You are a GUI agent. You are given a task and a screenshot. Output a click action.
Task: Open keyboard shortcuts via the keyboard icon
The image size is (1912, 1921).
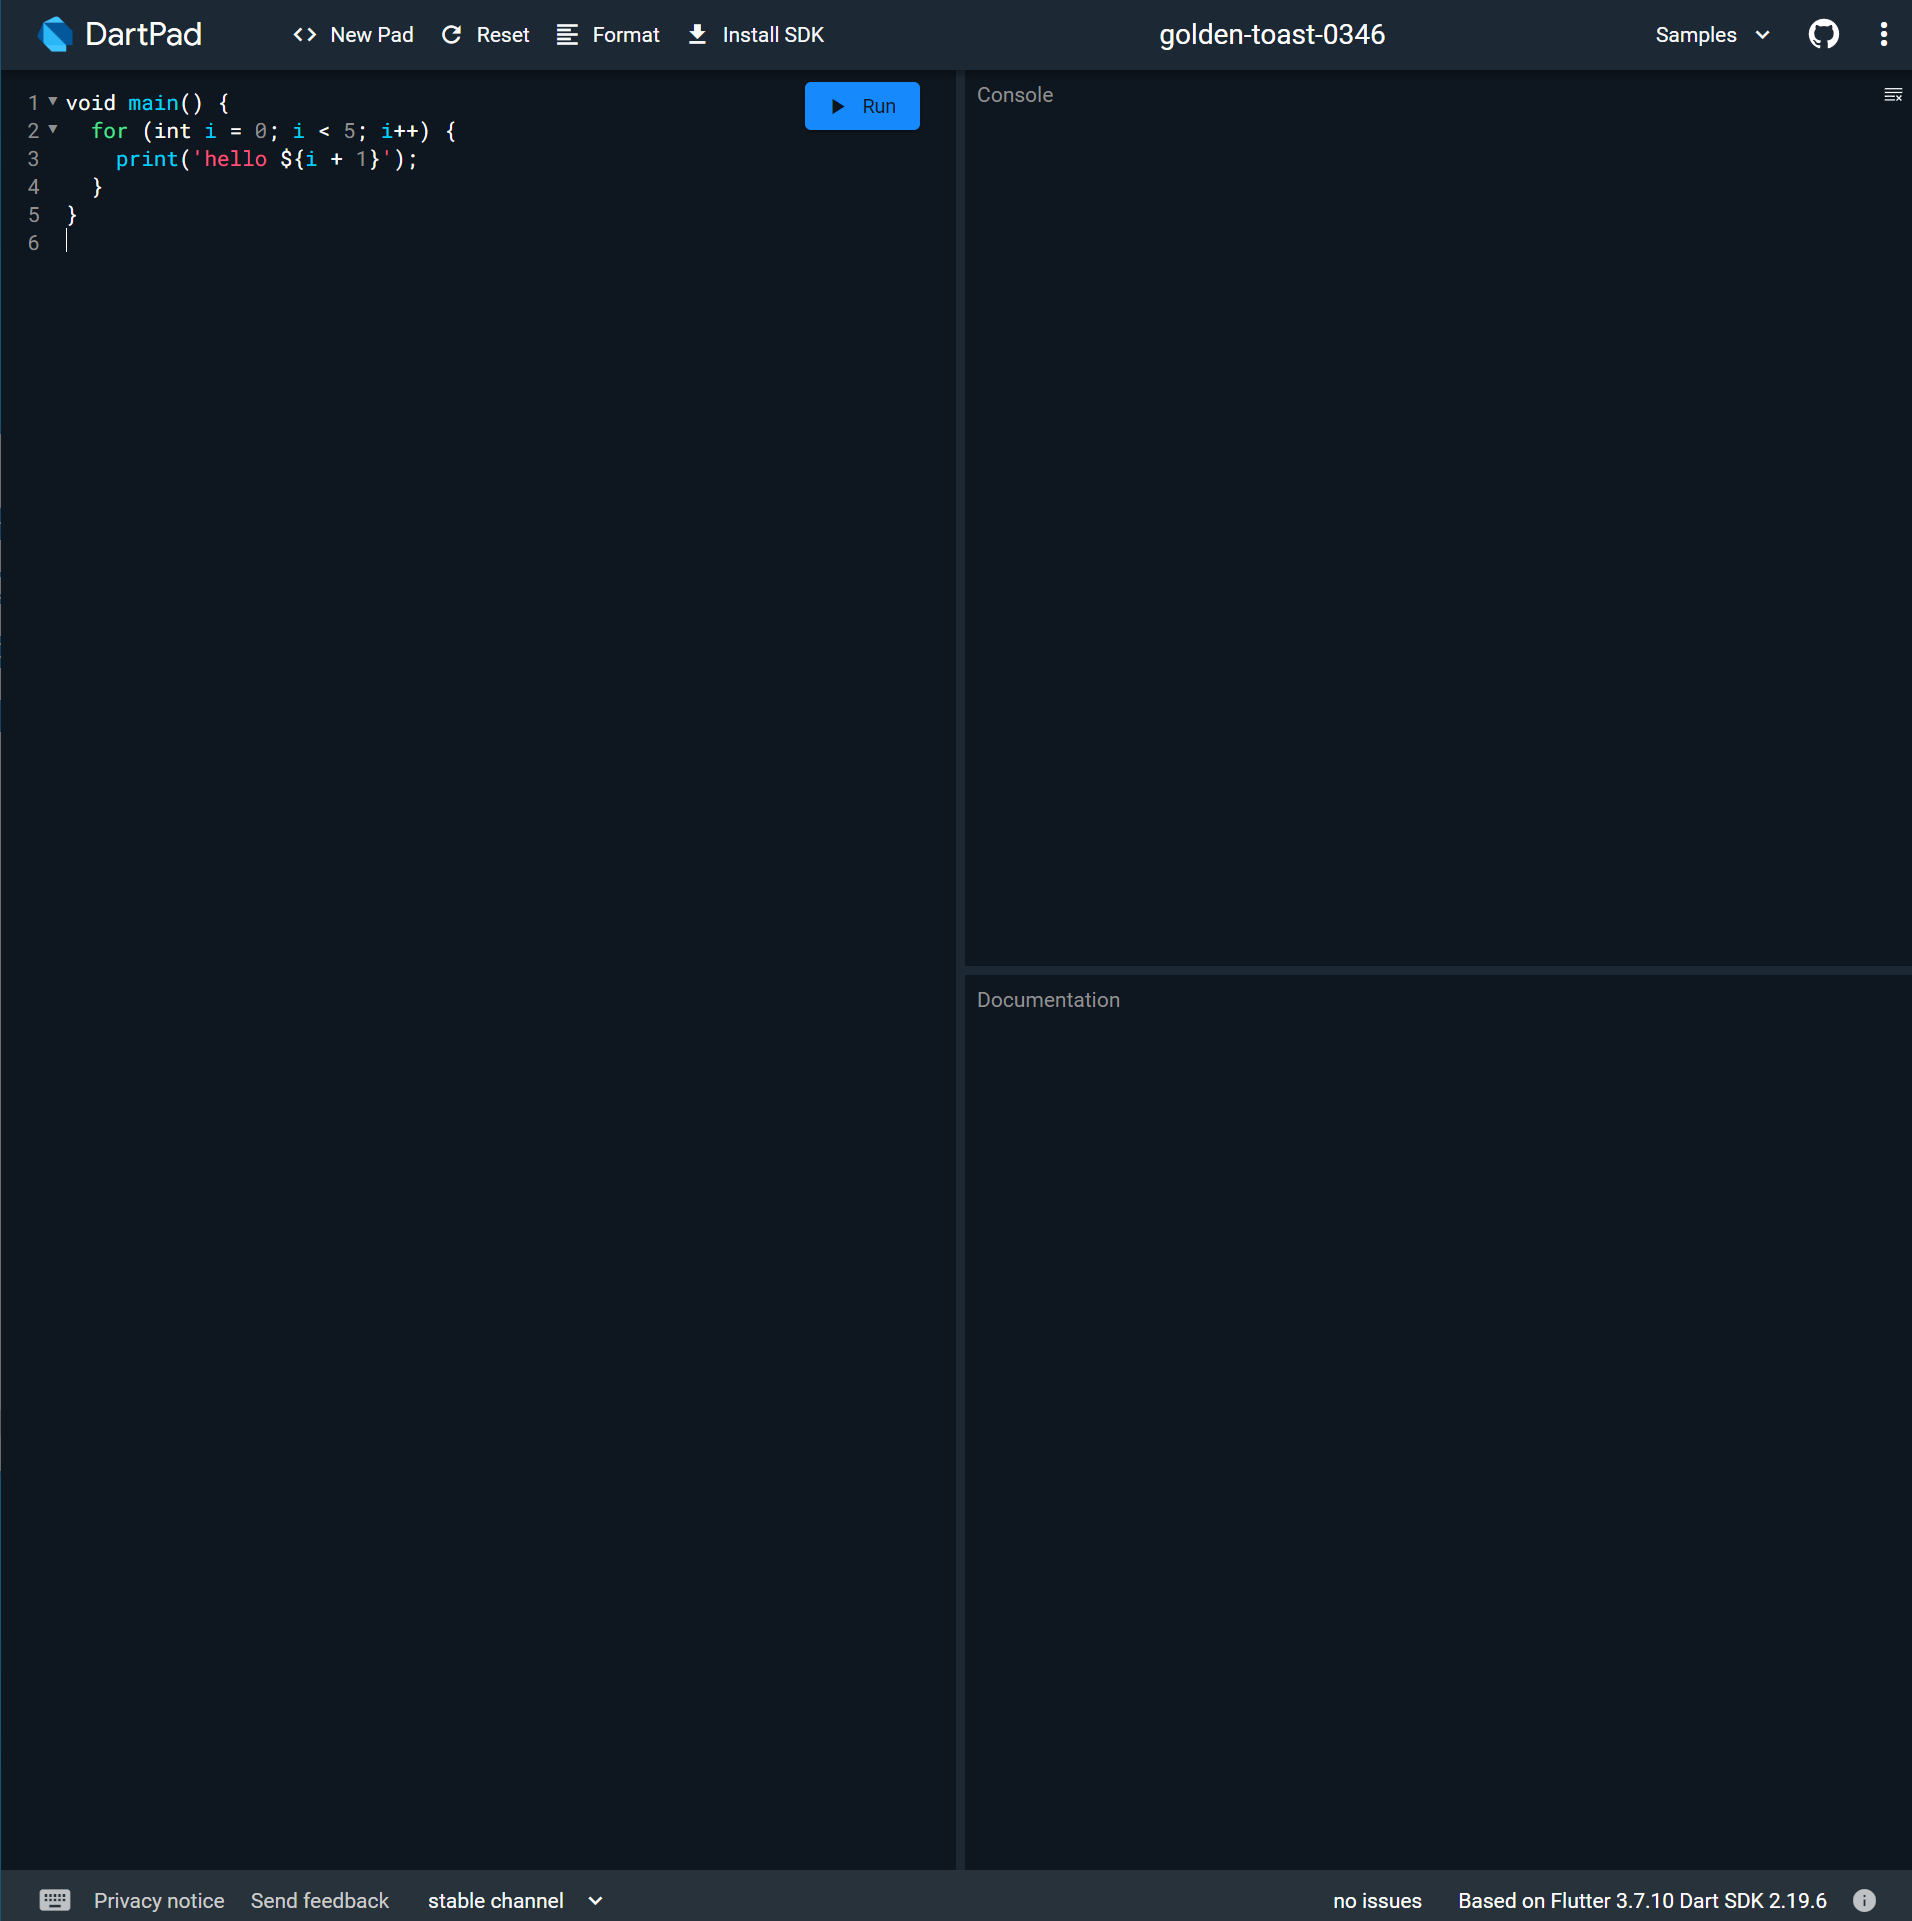click(x=55, y=1899)
